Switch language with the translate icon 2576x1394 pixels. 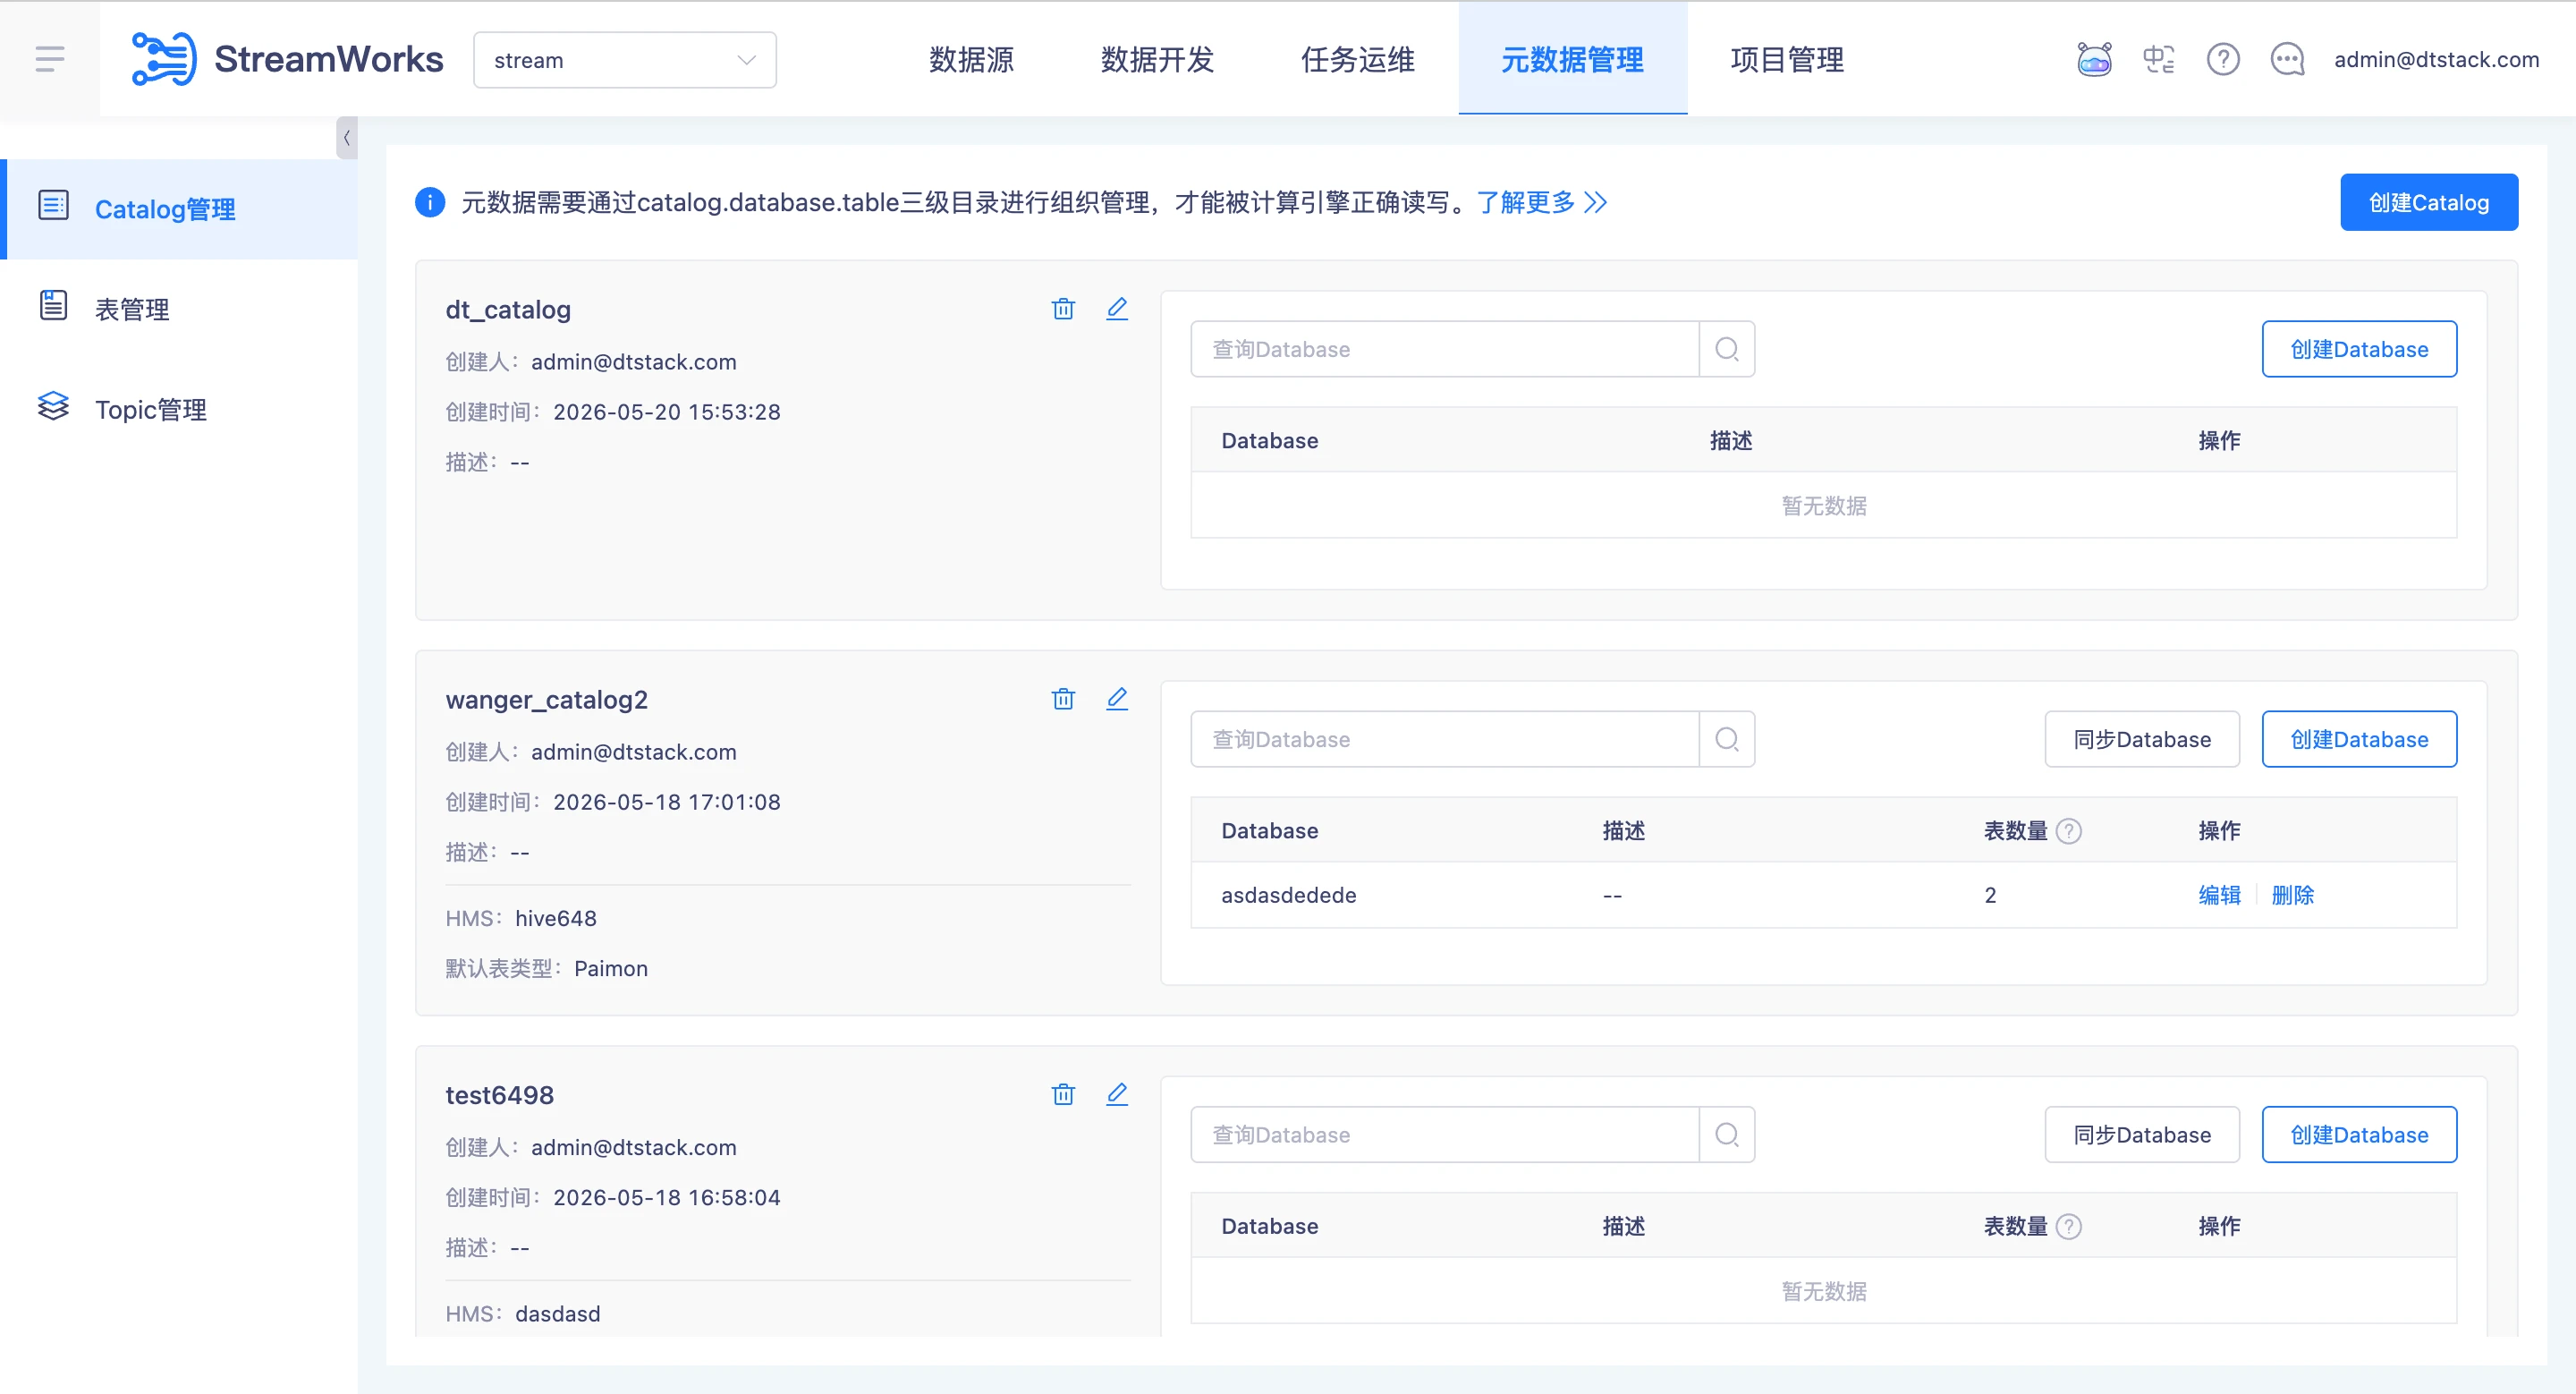pos(2158,59)
